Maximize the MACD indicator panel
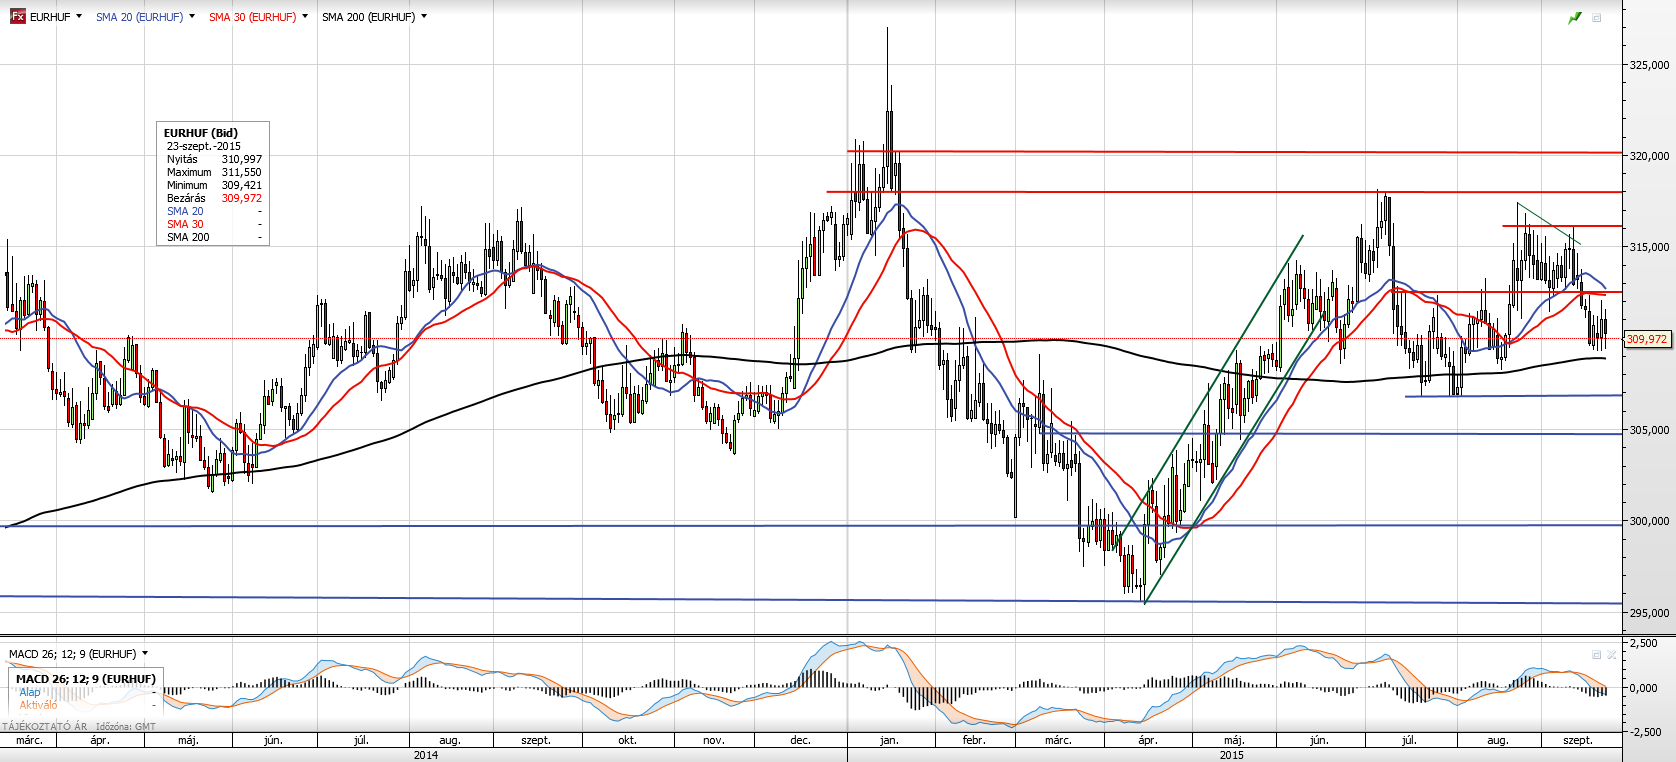 click(x=1597, y=655)
